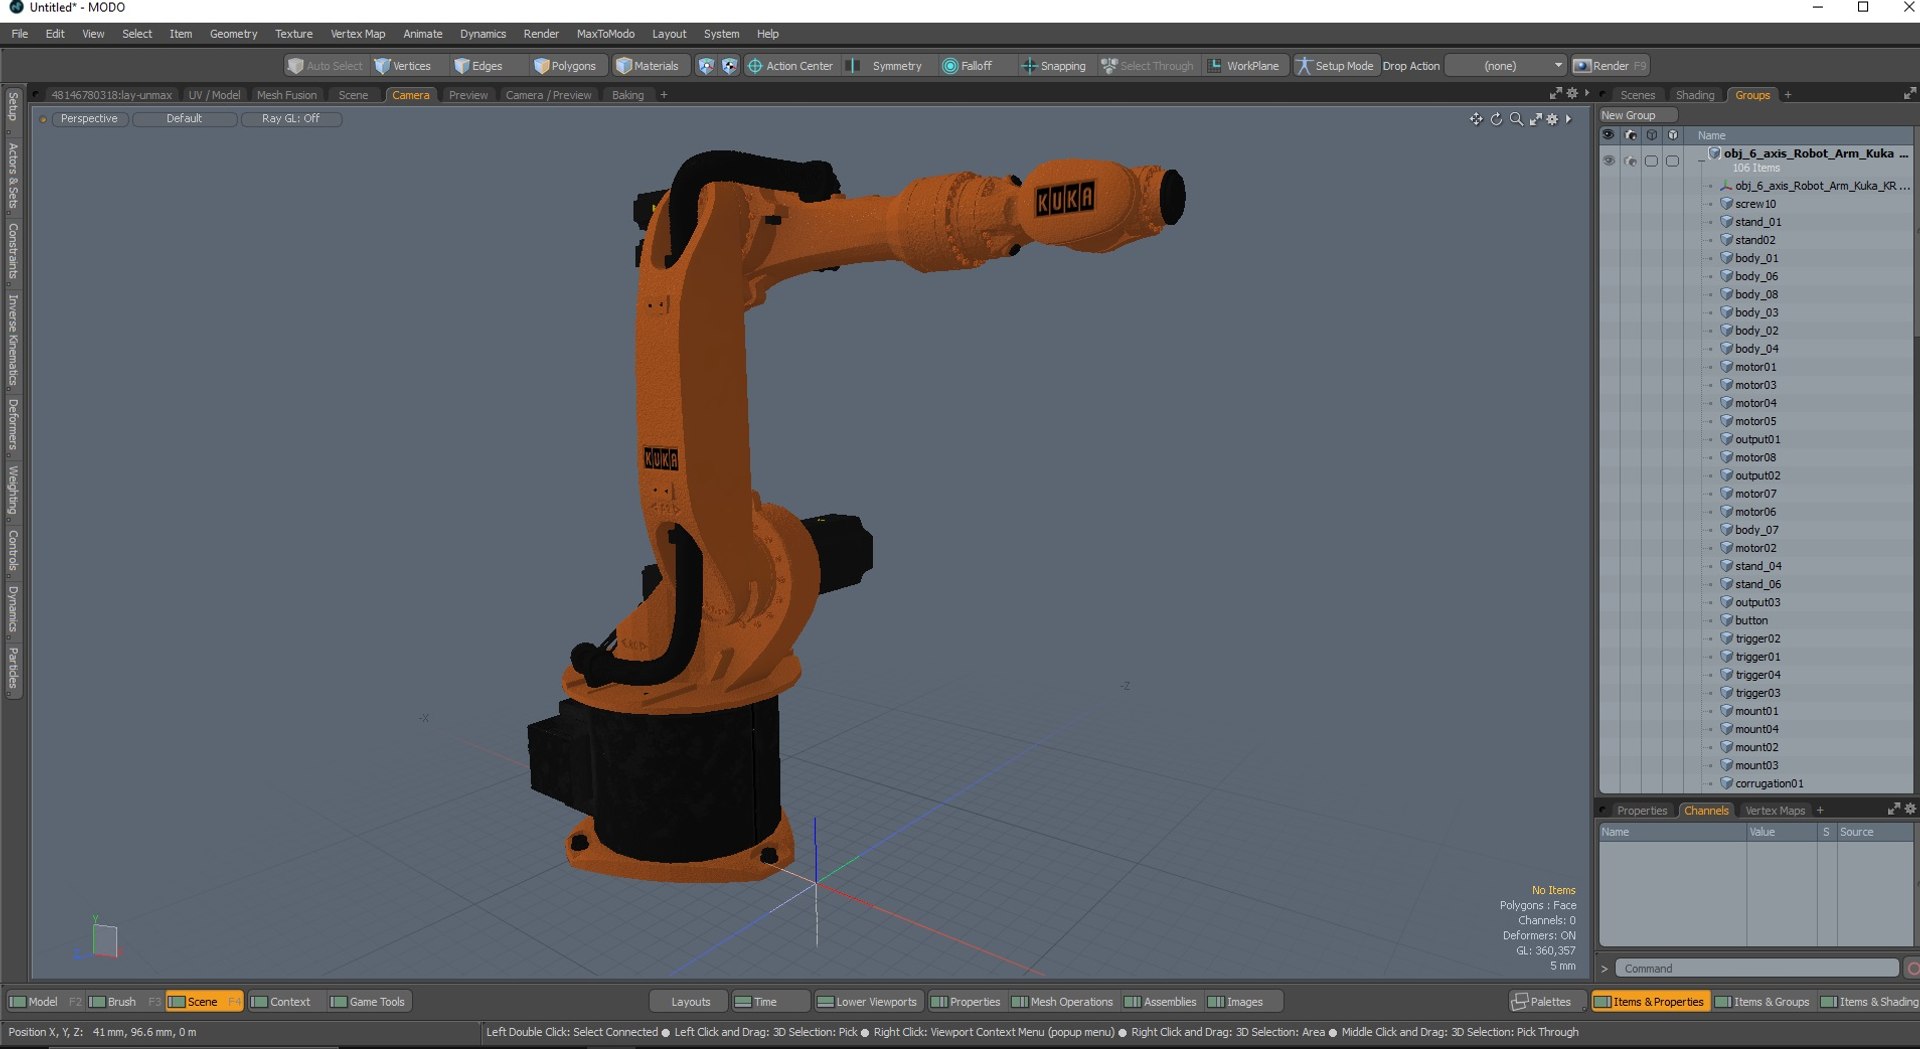Select the body_01 item
This screenshot has width=1920, height=1049.
[1756, 258]
